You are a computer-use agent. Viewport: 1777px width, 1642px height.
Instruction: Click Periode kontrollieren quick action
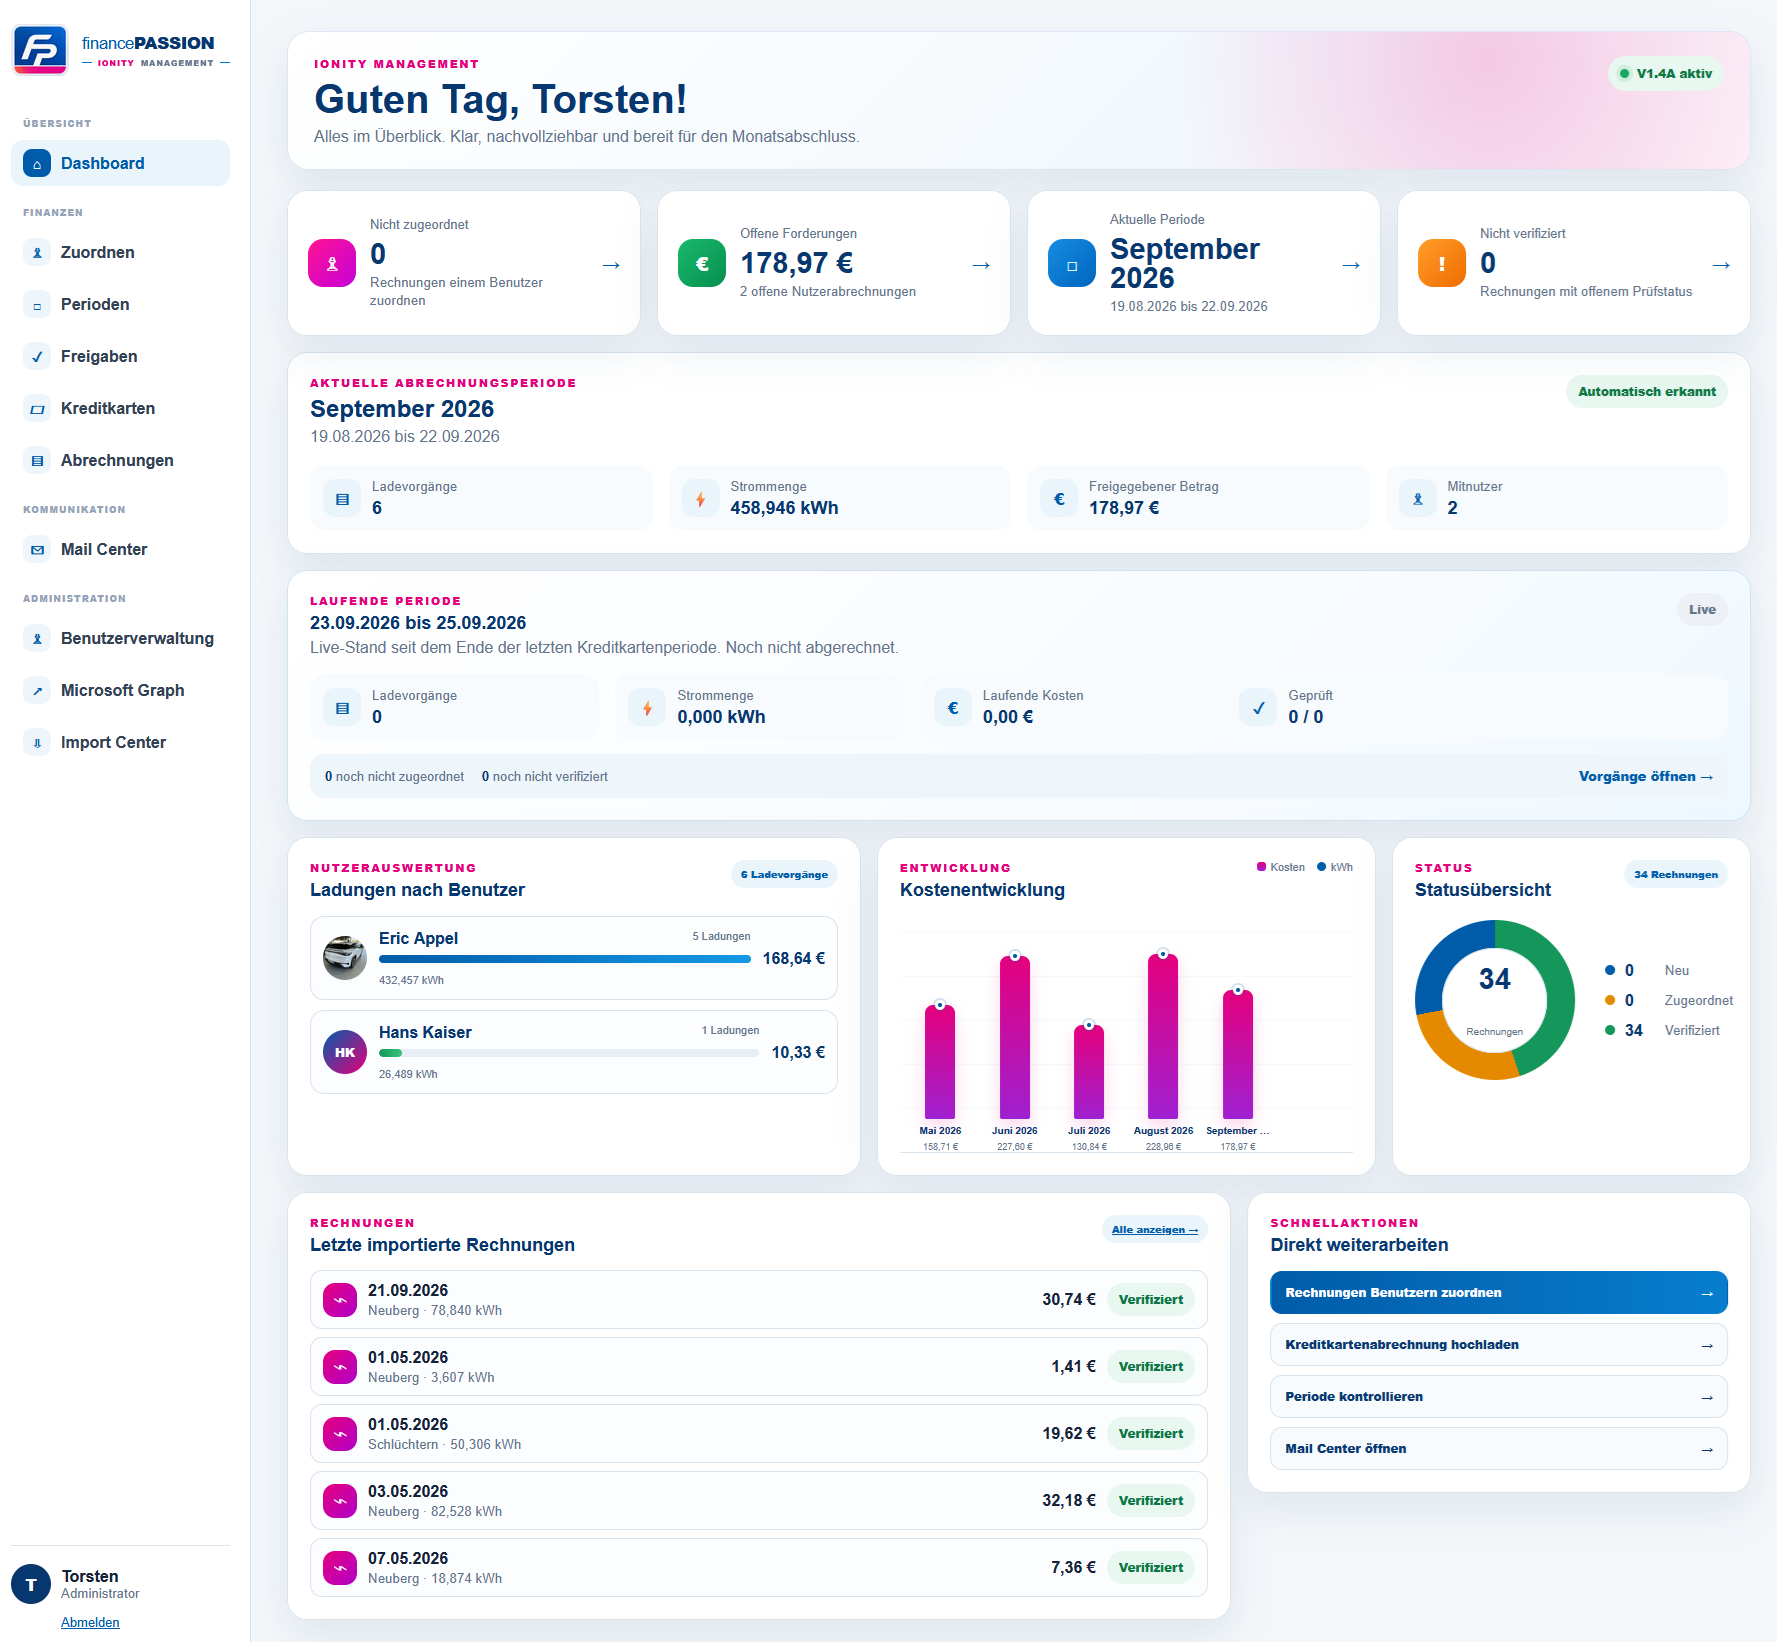(1498, 1396)
